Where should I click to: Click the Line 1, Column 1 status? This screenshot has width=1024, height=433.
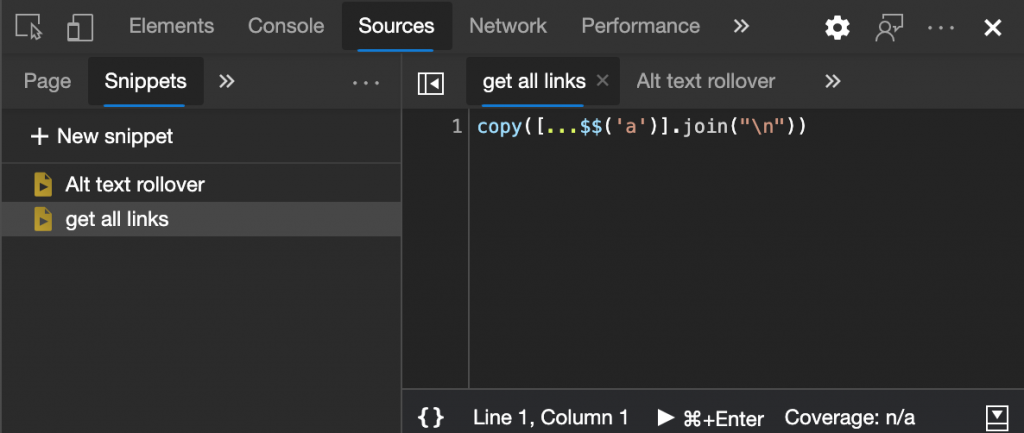(x=551, y=417)
